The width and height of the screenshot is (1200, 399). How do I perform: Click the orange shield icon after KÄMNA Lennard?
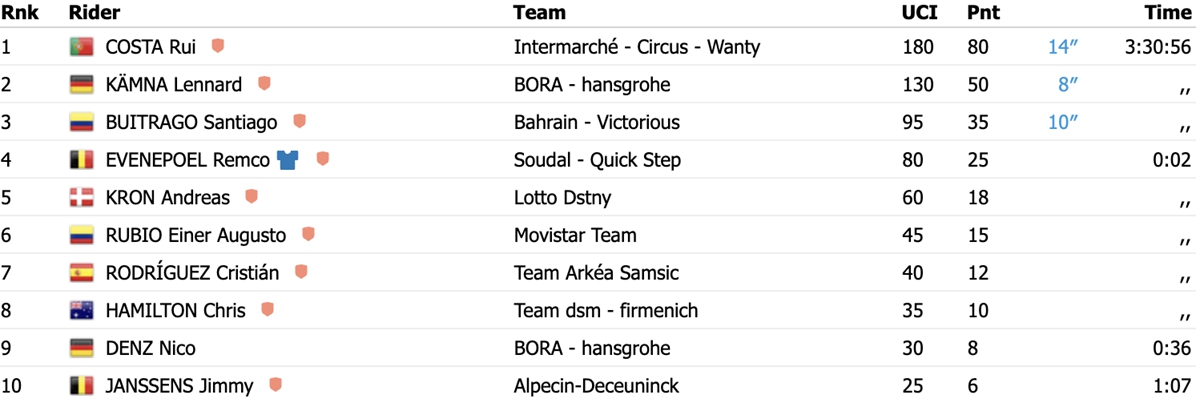coord(264,84)
